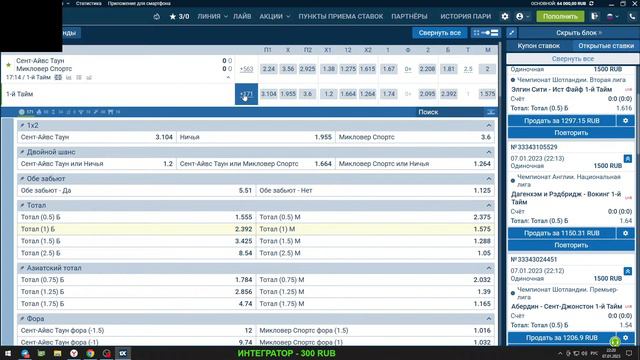Screen dimensions: 640x360
Task: Open ИСТОРИЯ ПАРИ menu item
Action: pyautogui.click(x=465, y=16)
